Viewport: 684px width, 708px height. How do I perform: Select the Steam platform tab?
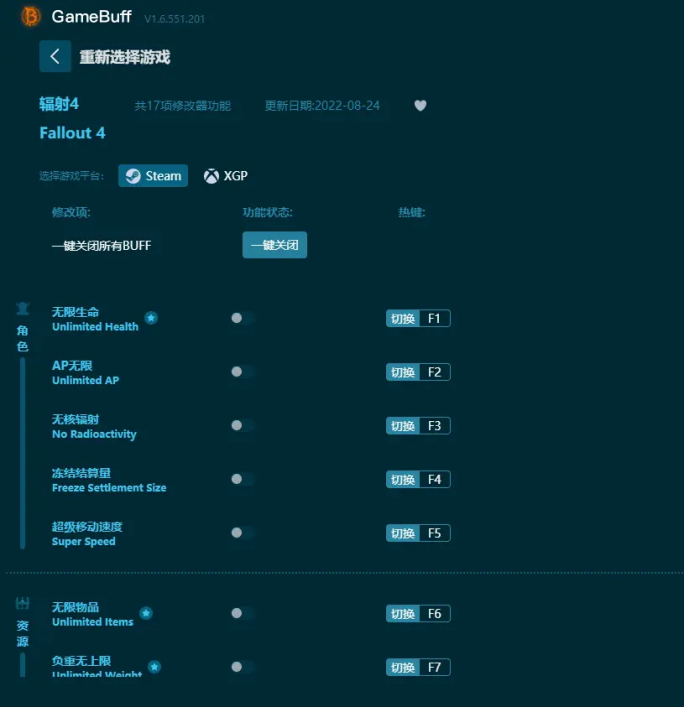coord(153,176)
